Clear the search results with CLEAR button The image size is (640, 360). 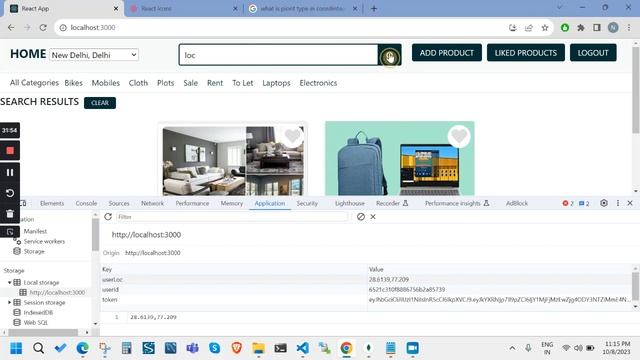tap(100, 103)
